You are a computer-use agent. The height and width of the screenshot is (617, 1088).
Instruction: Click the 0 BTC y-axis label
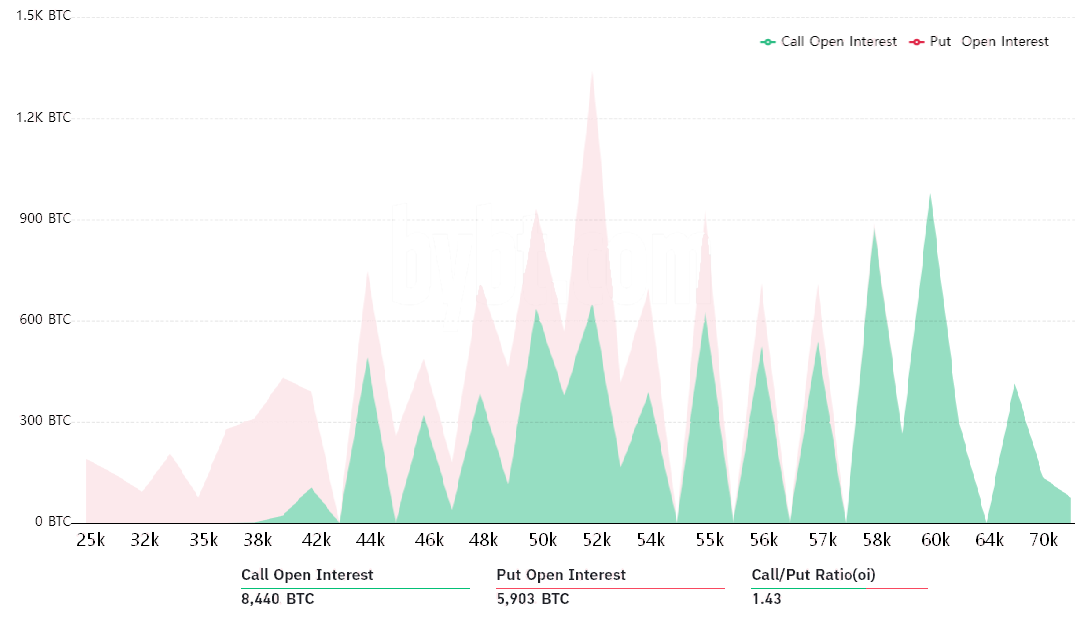coord(52,522)
